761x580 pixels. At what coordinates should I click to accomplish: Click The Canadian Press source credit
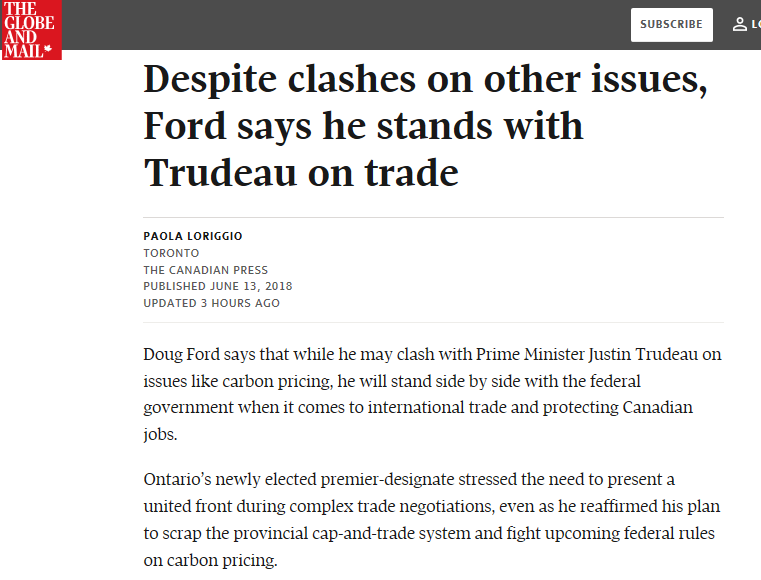205,270
